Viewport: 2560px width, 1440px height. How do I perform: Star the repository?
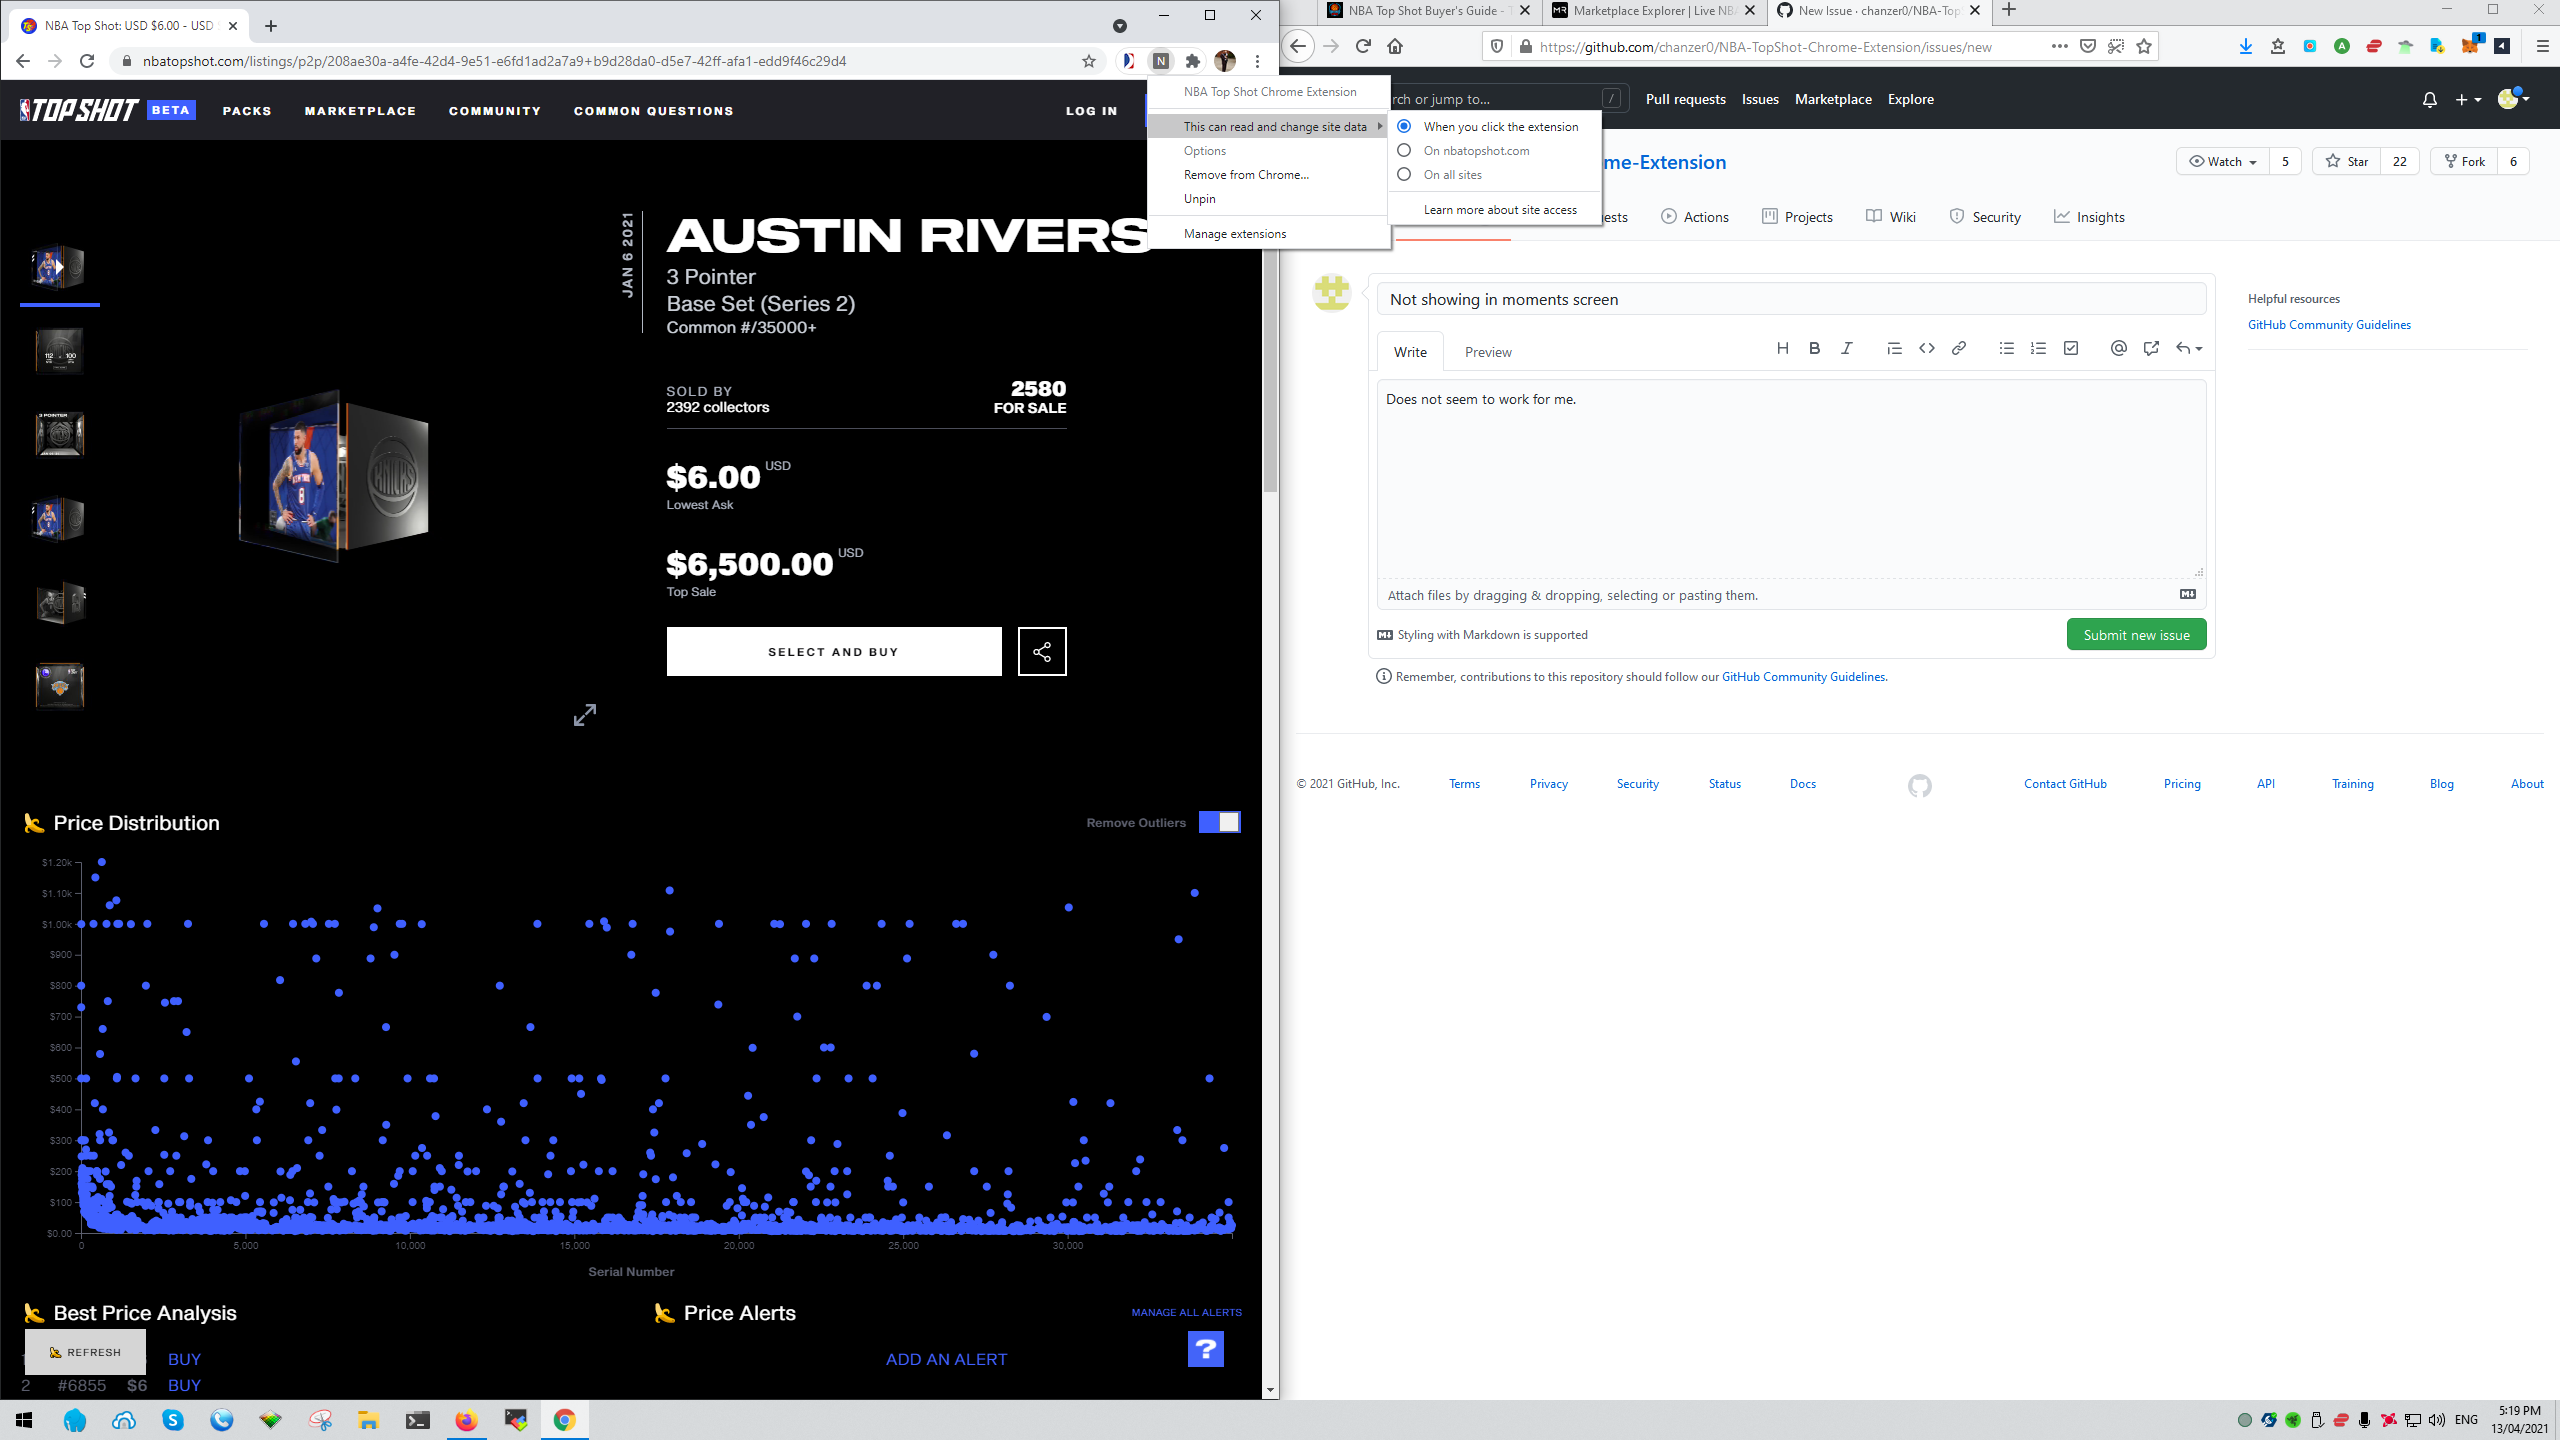(x=2346, y=161)
